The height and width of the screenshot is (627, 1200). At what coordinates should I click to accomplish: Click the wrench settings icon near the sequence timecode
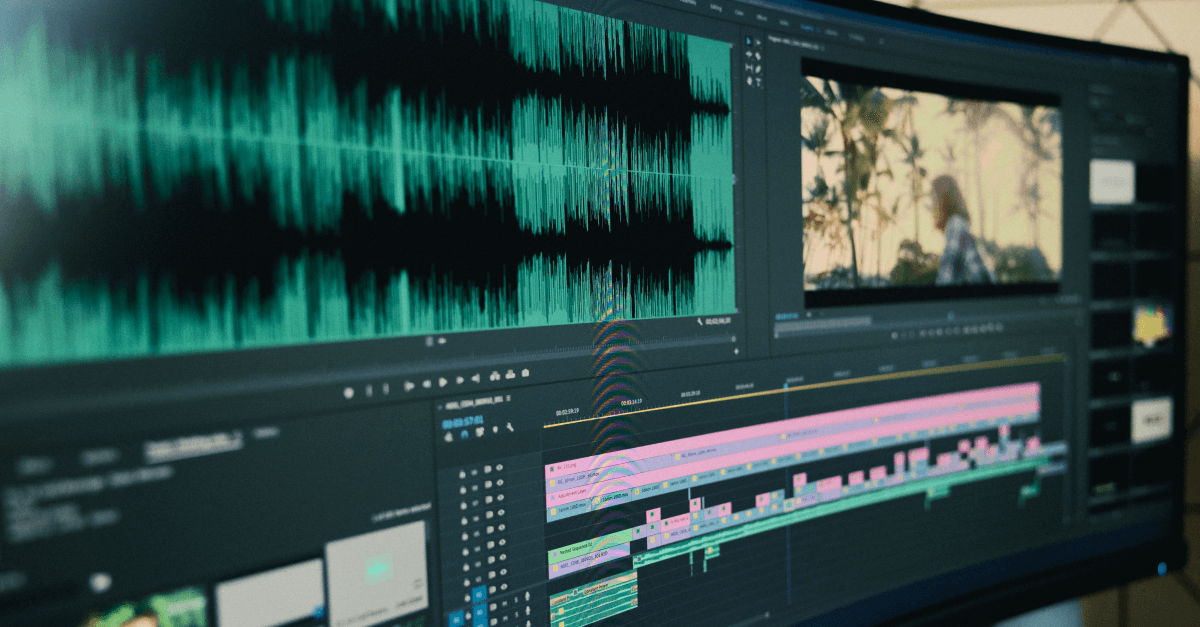[x=510, y=428]
